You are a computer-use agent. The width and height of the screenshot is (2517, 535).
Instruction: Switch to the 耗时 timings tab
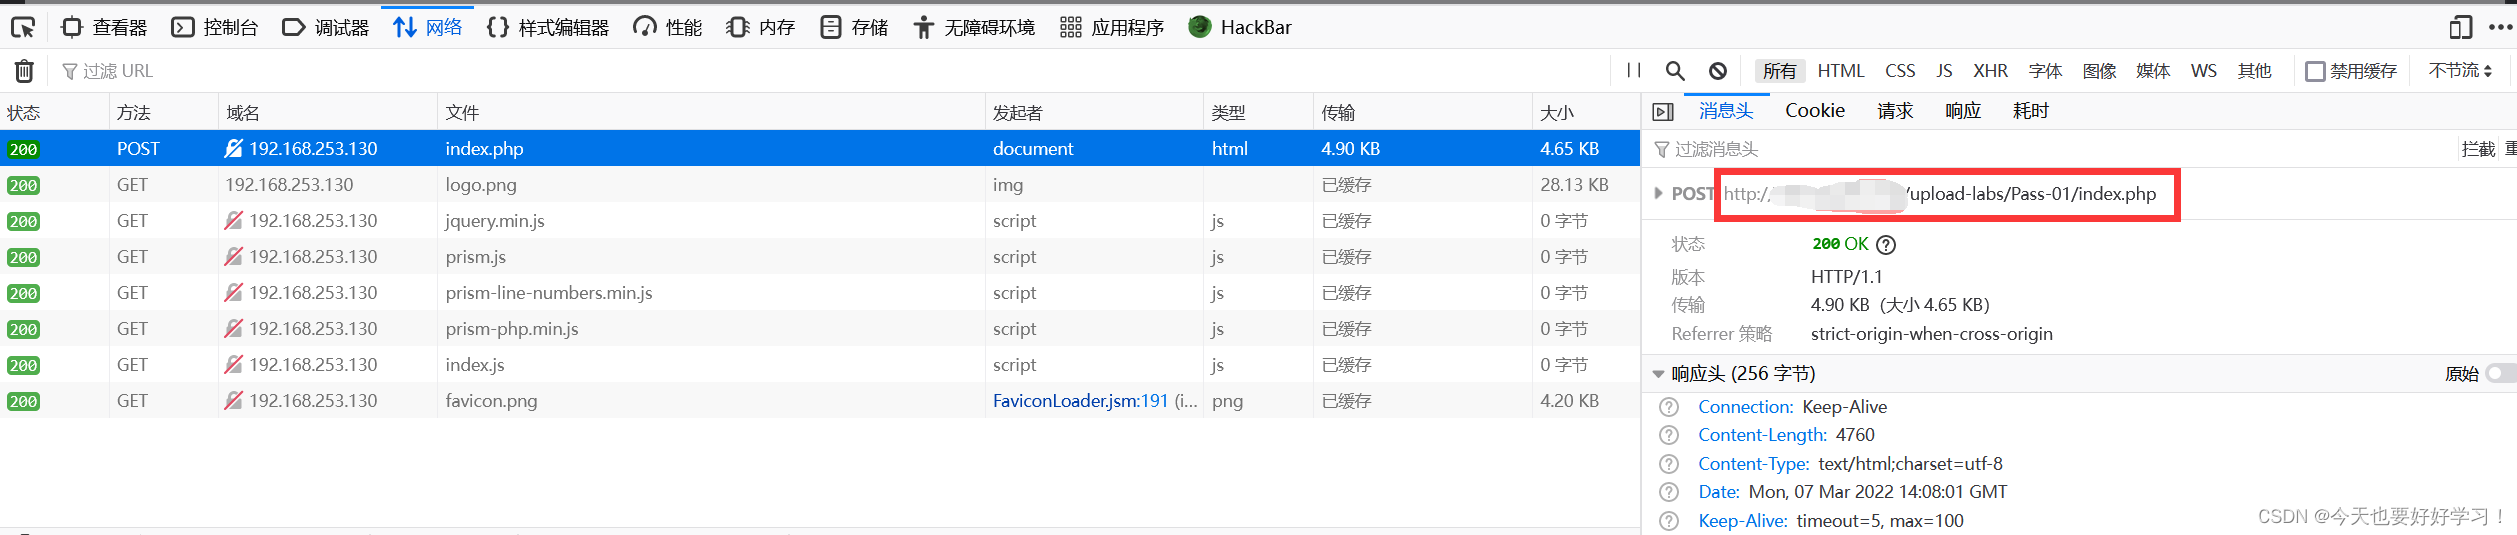click(x=2031, y=111)
